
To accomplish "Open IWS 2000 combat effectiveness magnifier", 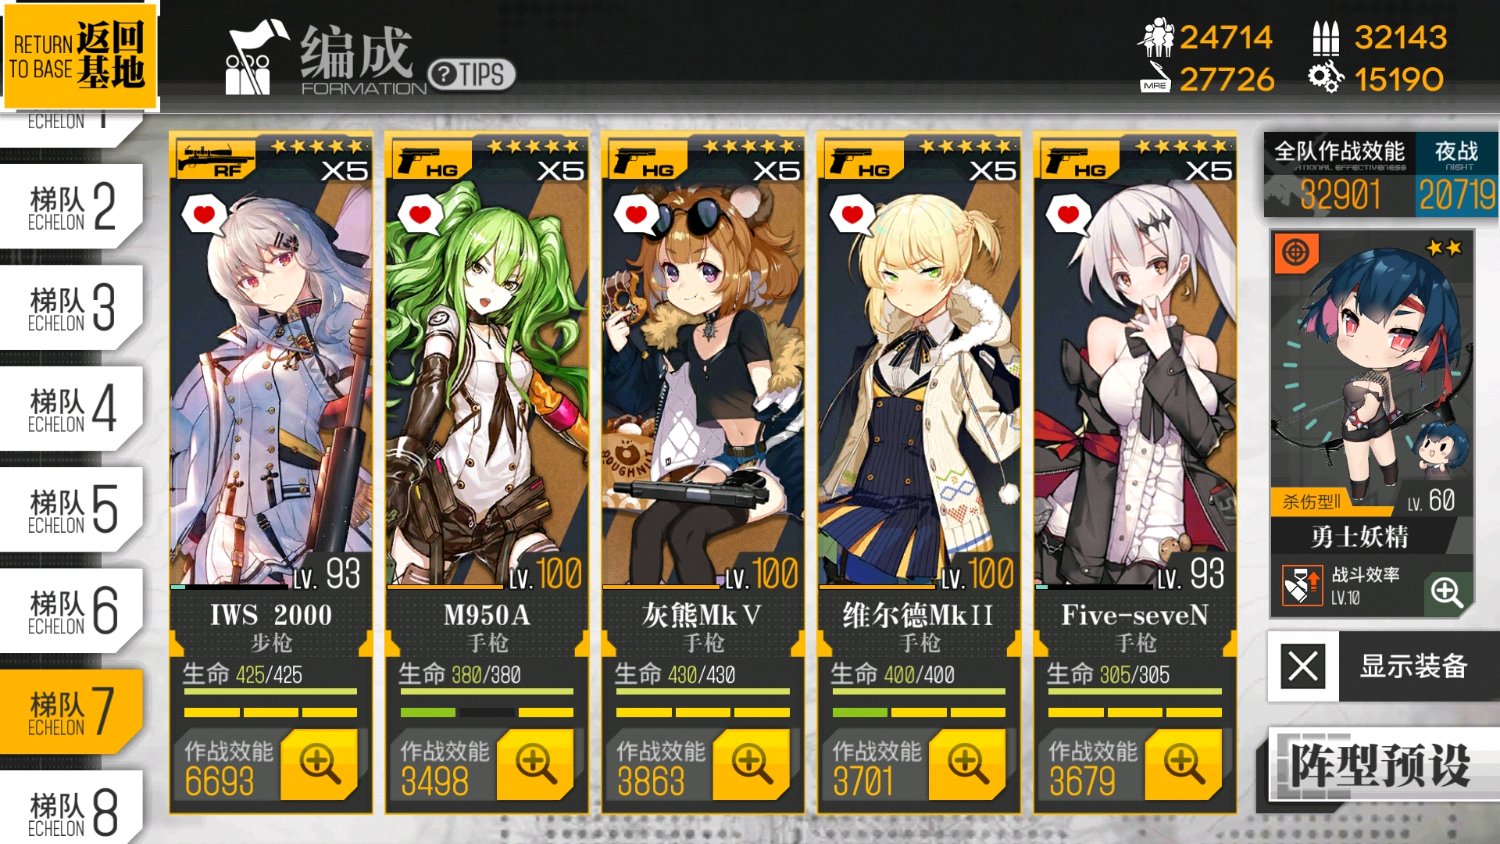I will [319, 764].
